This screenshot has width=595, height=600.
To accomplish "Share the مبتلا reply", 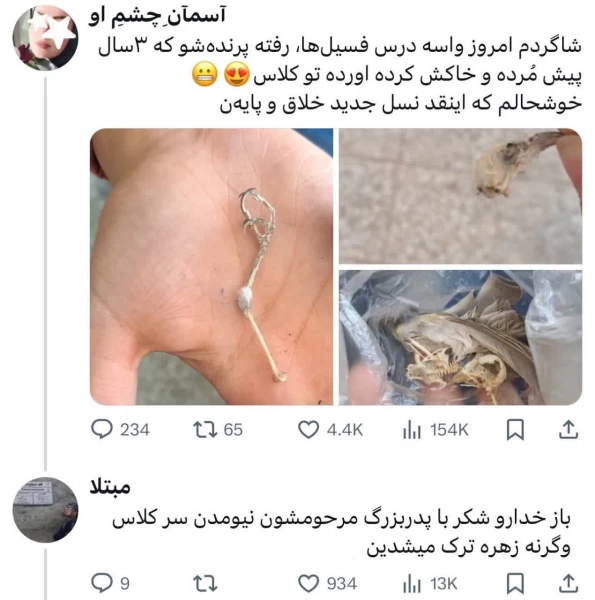I will [x=569, y=584].
